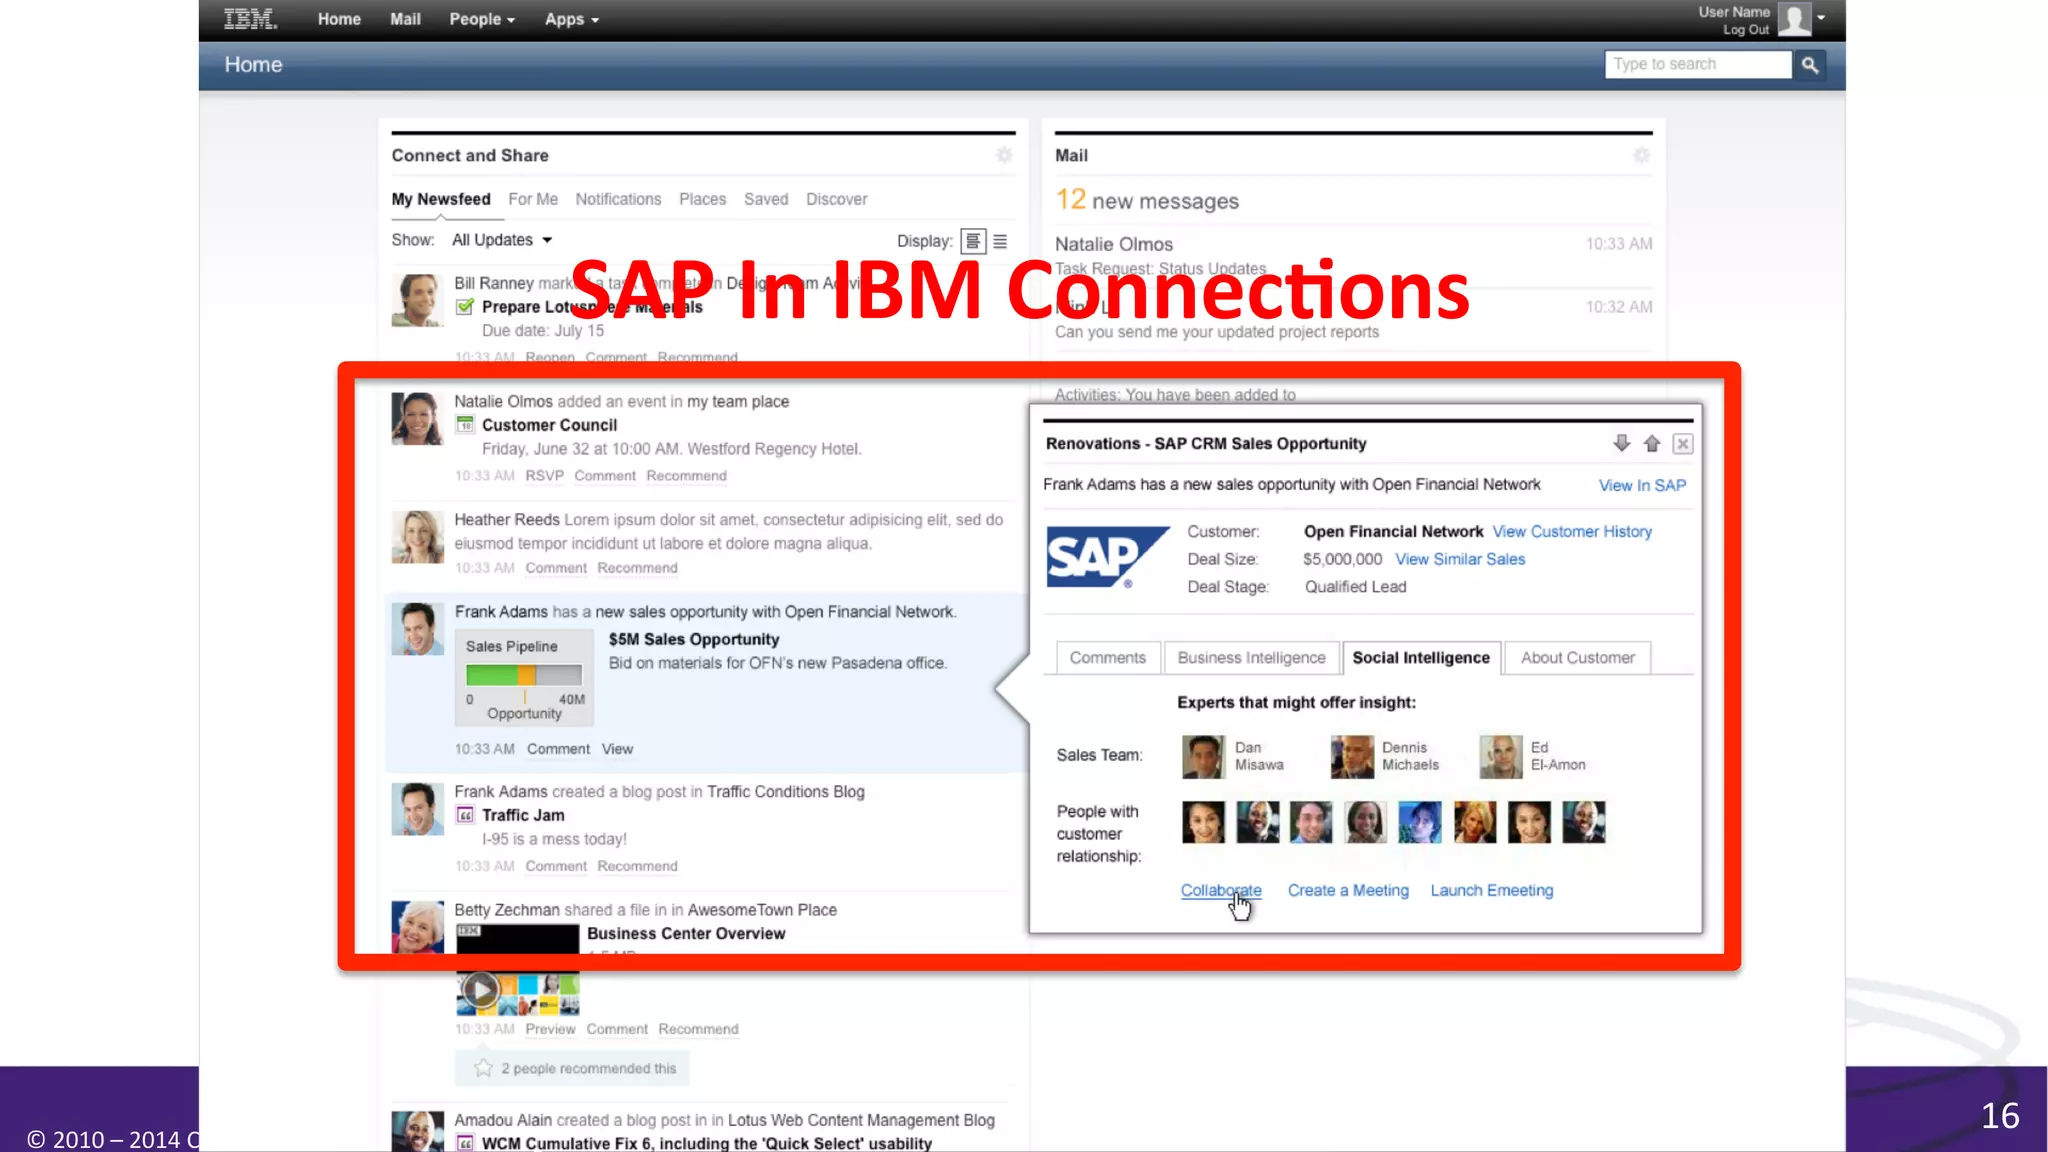Open Bill Ranney profile photo

417,300
